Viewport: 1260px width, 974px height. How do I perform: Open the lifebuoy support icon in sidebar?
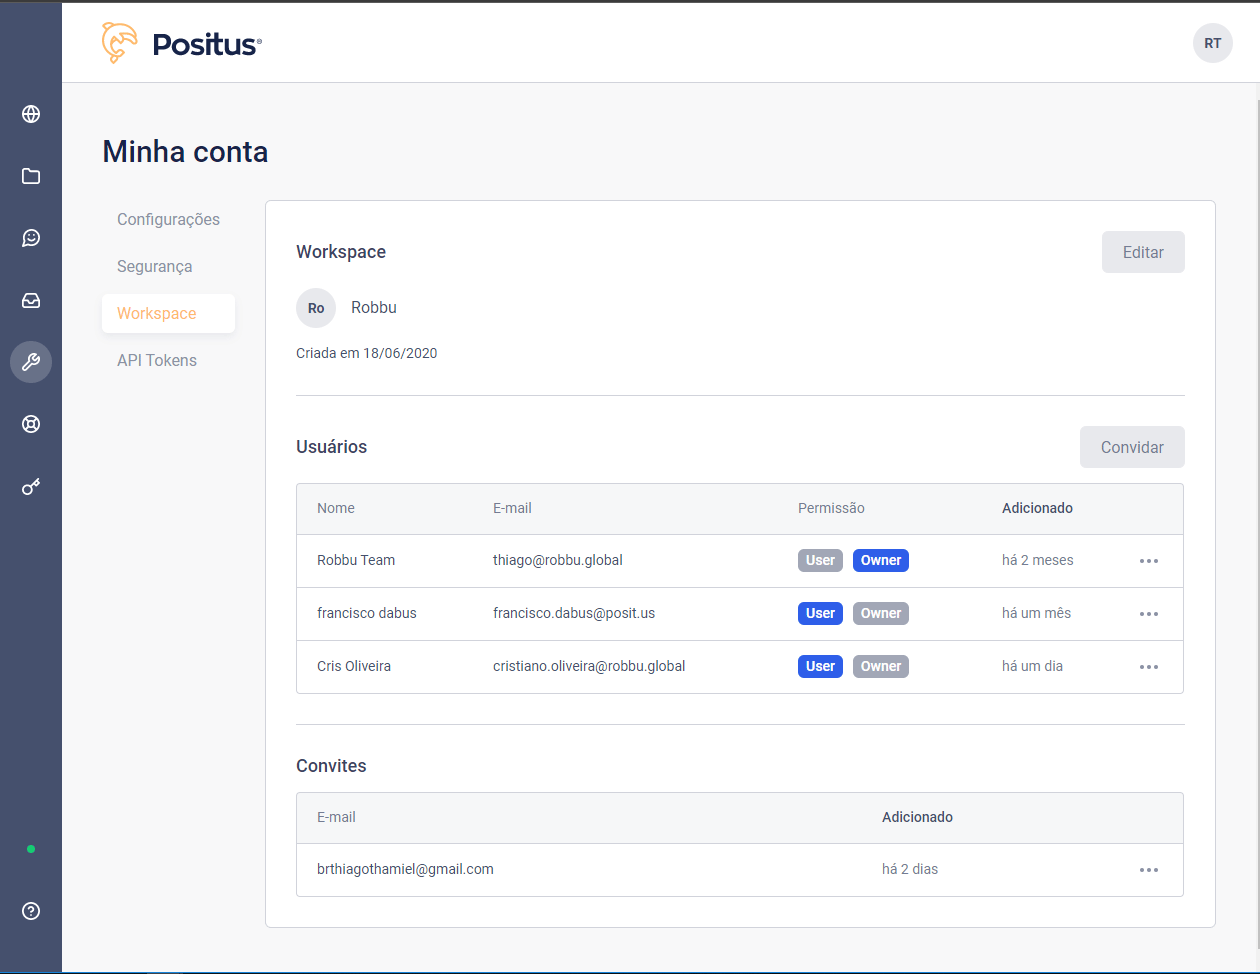[31, 424]
